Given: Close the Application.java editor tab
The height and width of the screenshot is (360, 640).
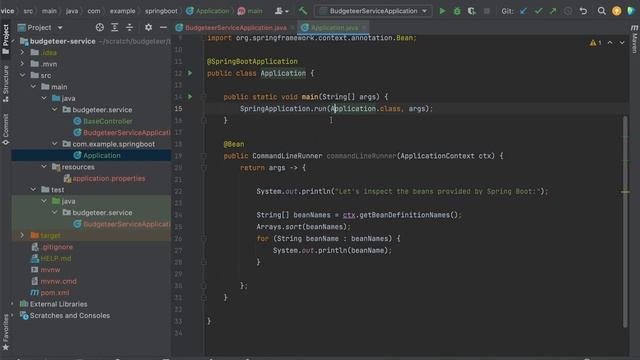Looking at the screenshot, I should tap(364, 28).
